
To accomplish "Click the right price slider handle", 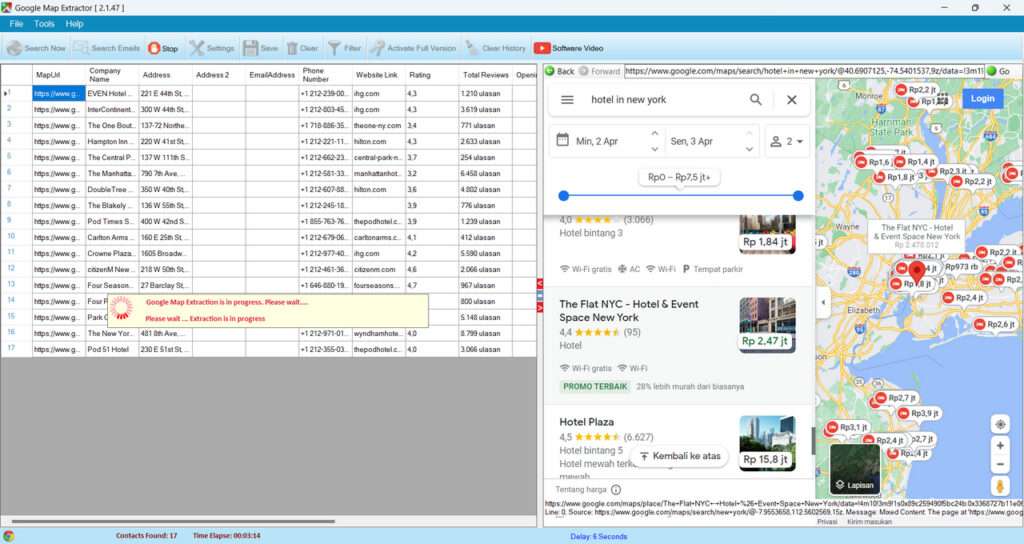I will [798, 195].
